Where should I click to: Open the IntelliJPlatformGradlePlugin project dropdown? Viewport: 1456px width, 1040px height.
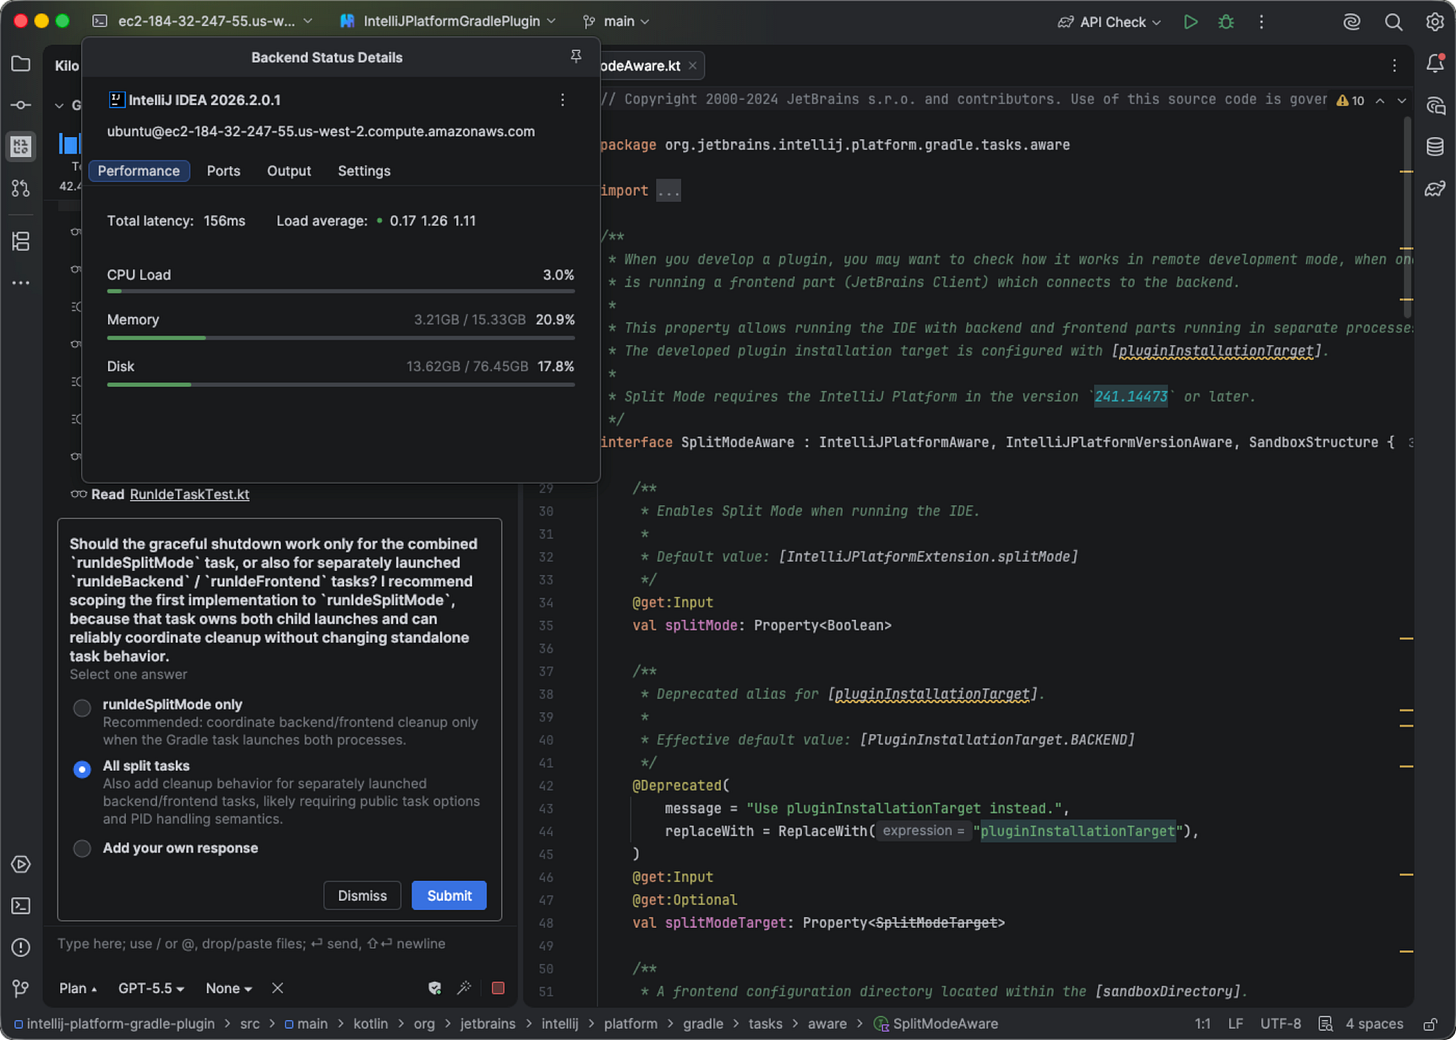(448, 21)
